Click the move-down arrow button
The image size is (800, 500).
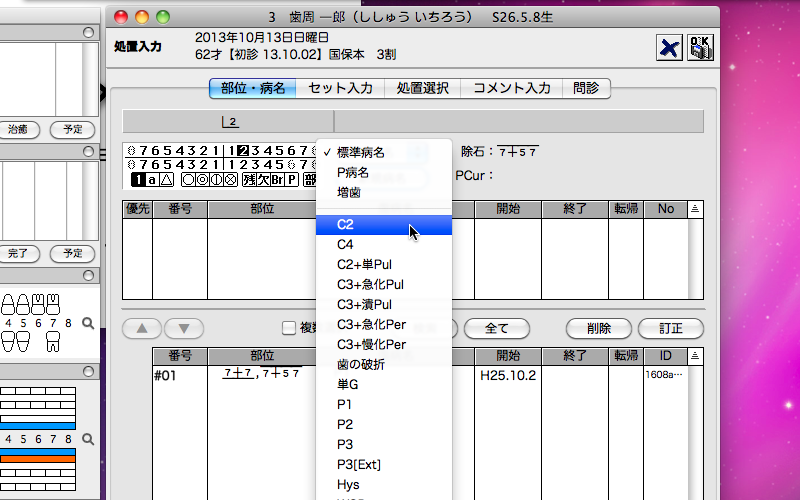coord(184,328)
